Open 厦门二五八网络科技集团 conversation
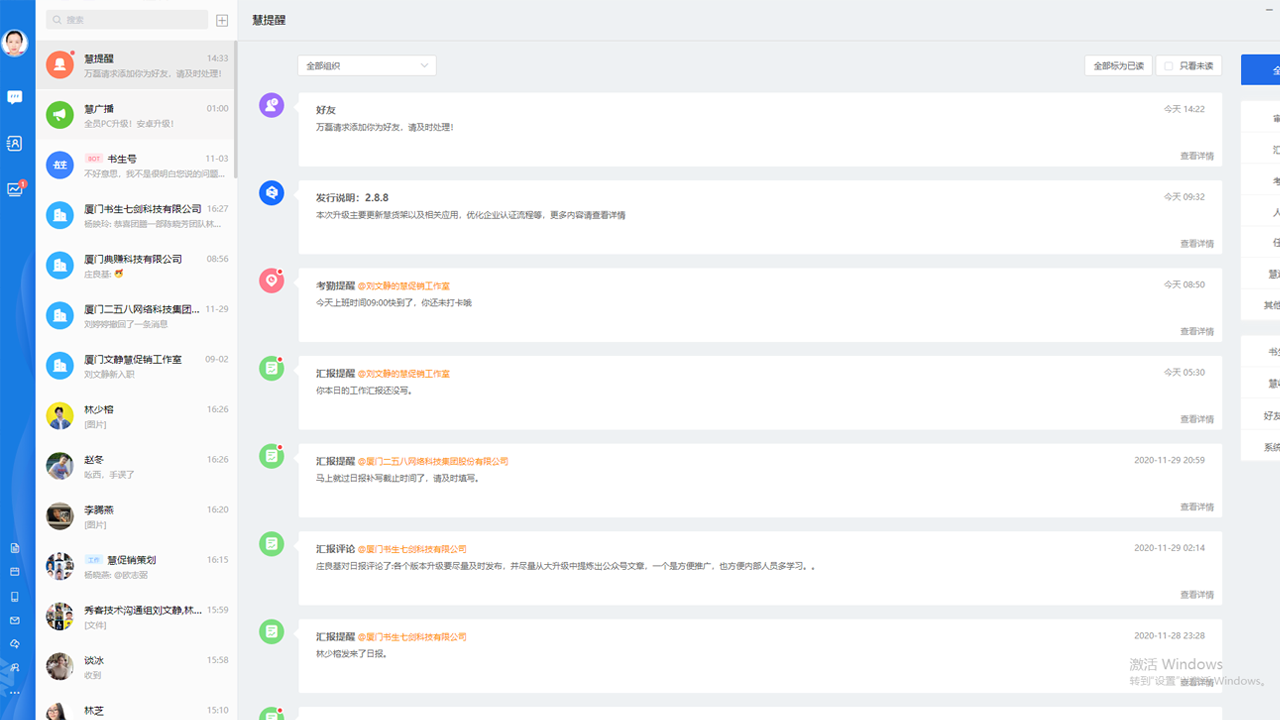The height and width of the screenshot is (720, 1280). click(137, 316)
